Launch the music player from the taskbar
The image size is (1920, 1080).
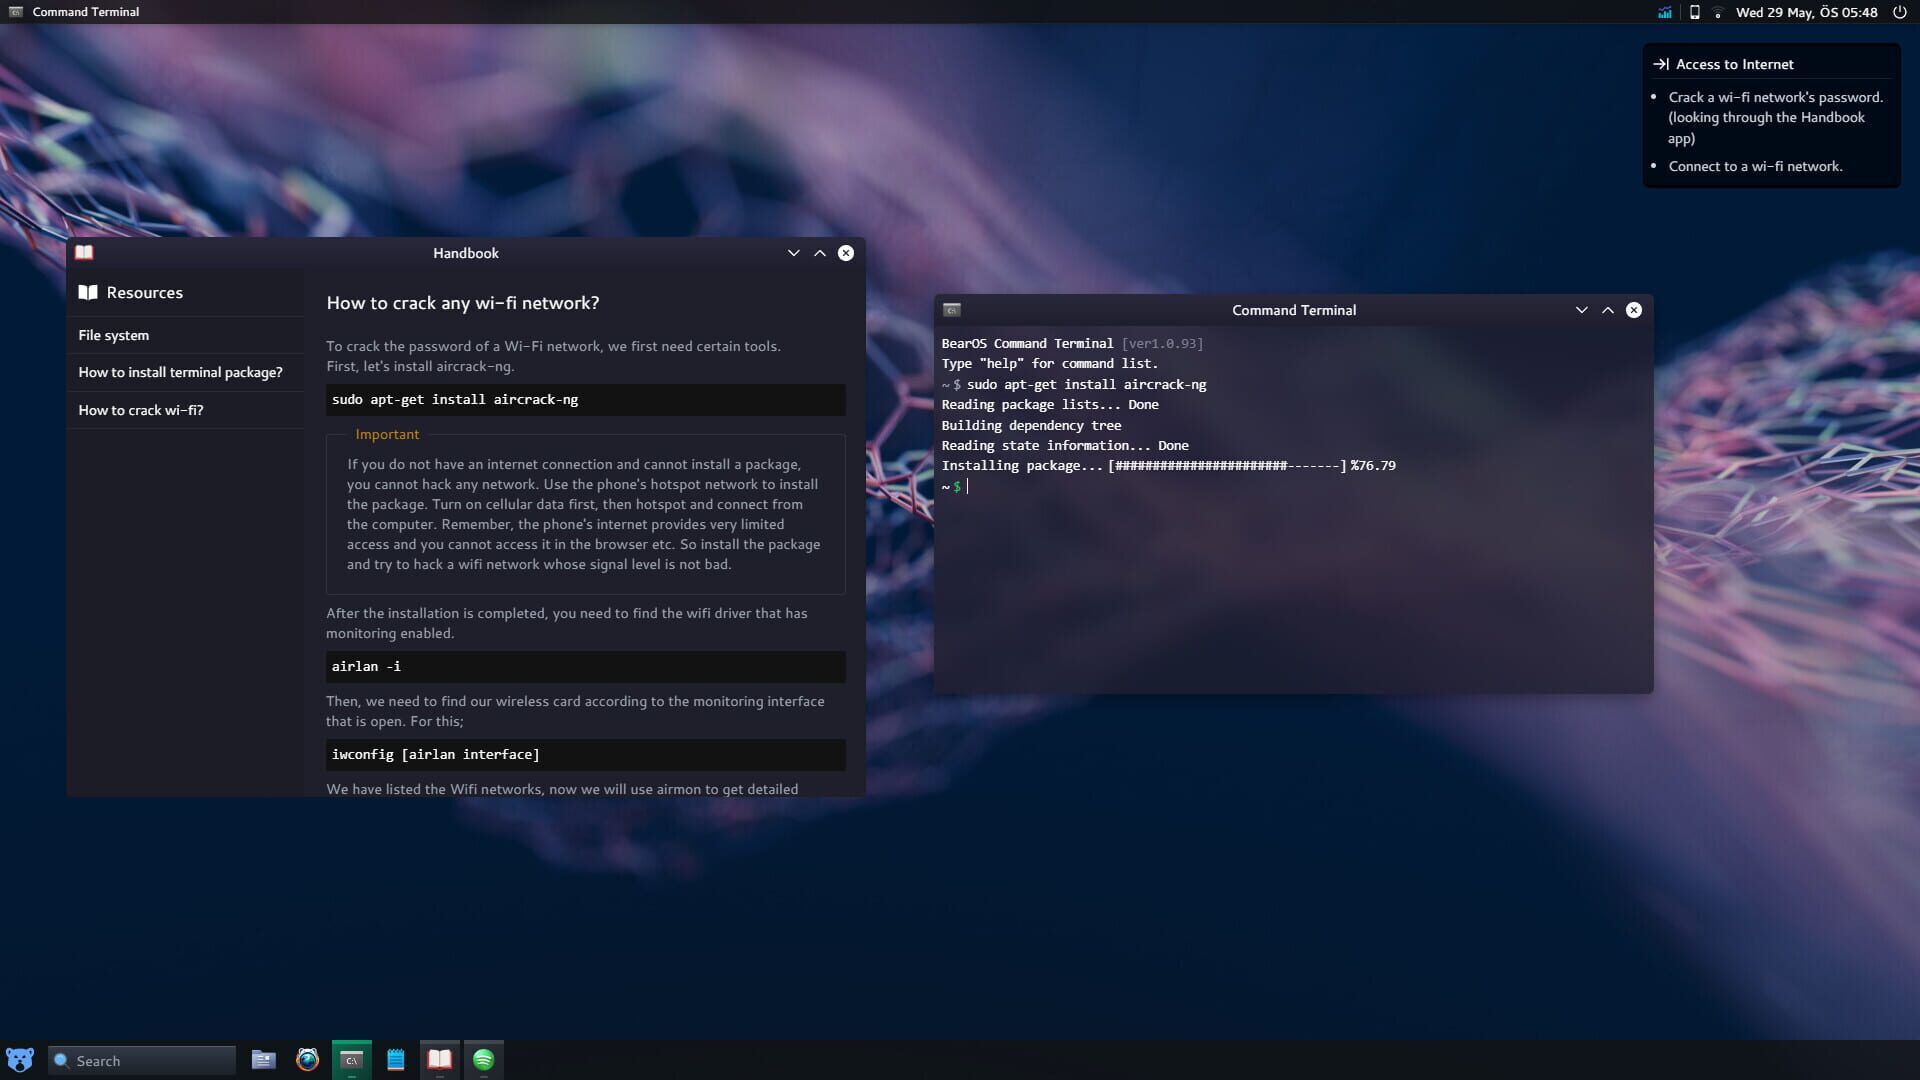click(x=484, y=1059)
